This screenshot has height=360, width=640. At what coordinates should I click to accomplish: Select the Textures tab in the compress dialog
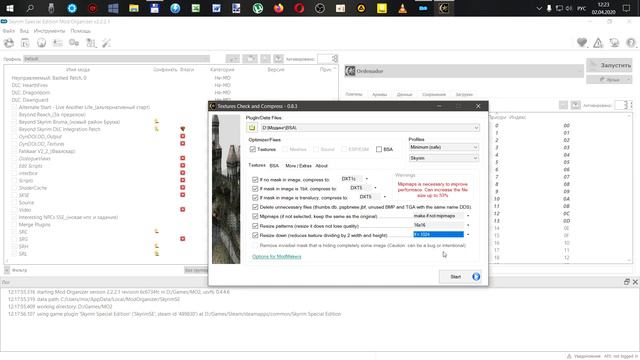tap(257, 165)
